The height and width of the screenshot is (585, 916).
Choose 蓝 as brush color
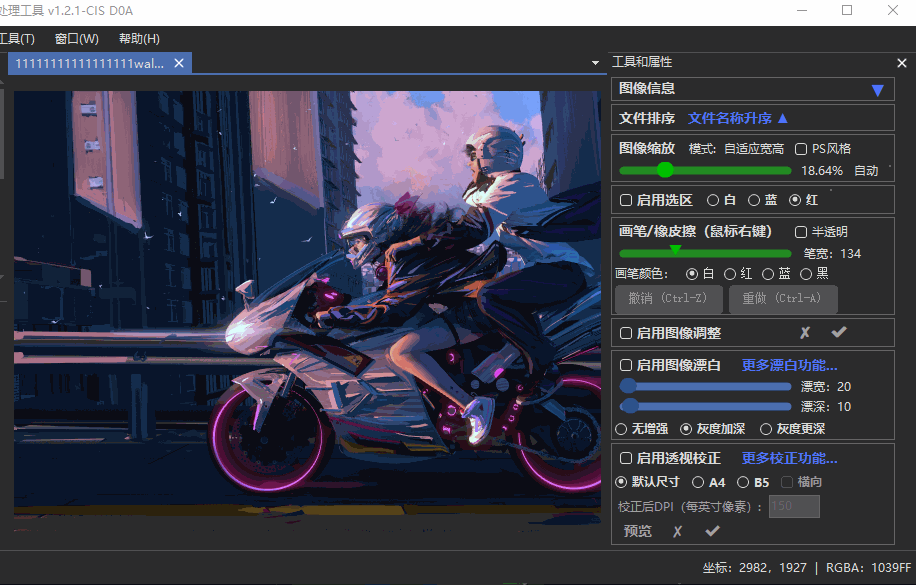pyautogui.click(x=768, y=274)
